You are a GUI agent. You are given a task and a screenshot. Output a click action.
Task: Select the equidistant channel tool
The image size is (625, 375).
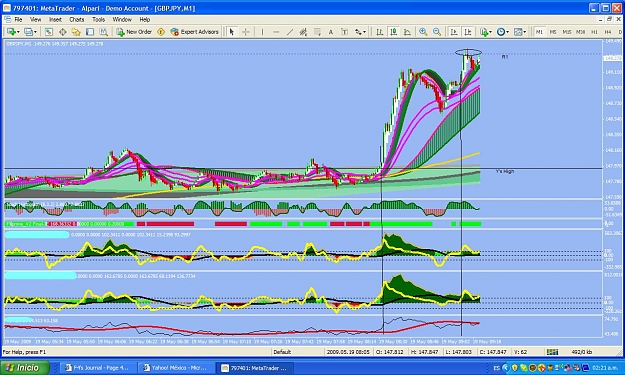pos(303,32)
